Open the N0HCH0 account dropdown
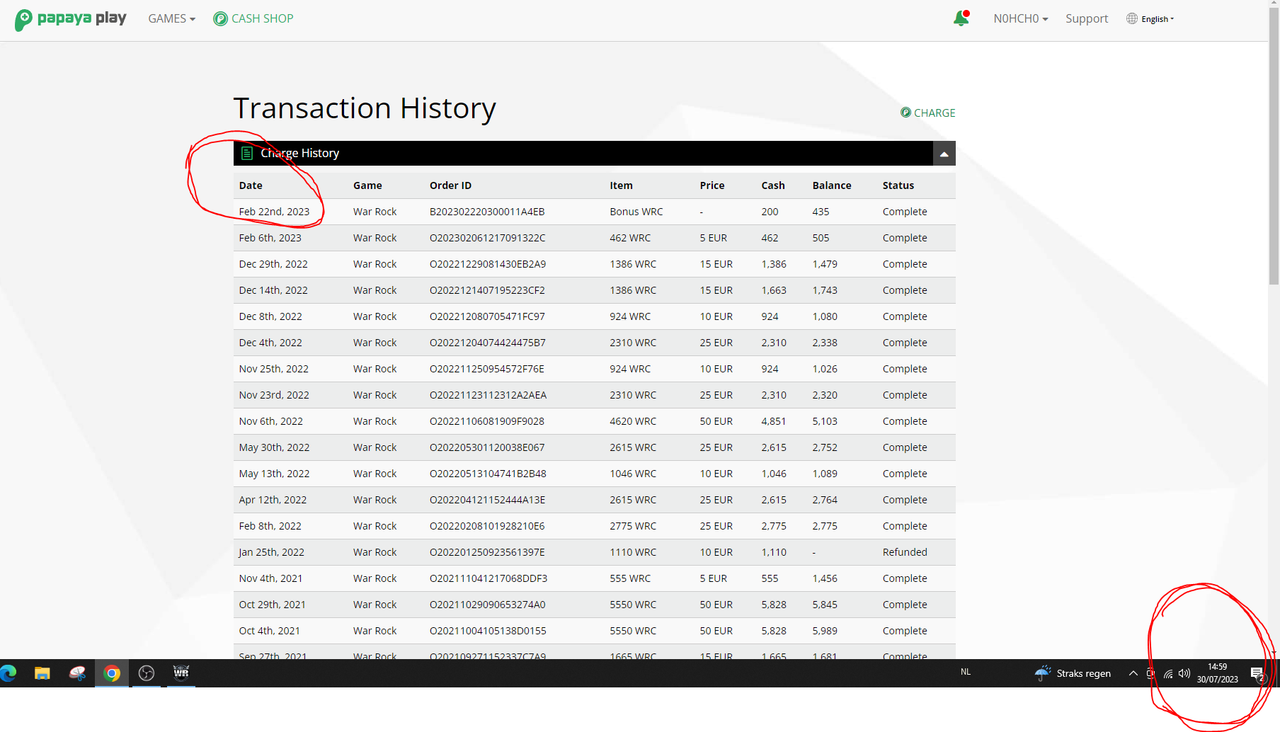This screenshot has width=1280, height=732. [1020, 19]
